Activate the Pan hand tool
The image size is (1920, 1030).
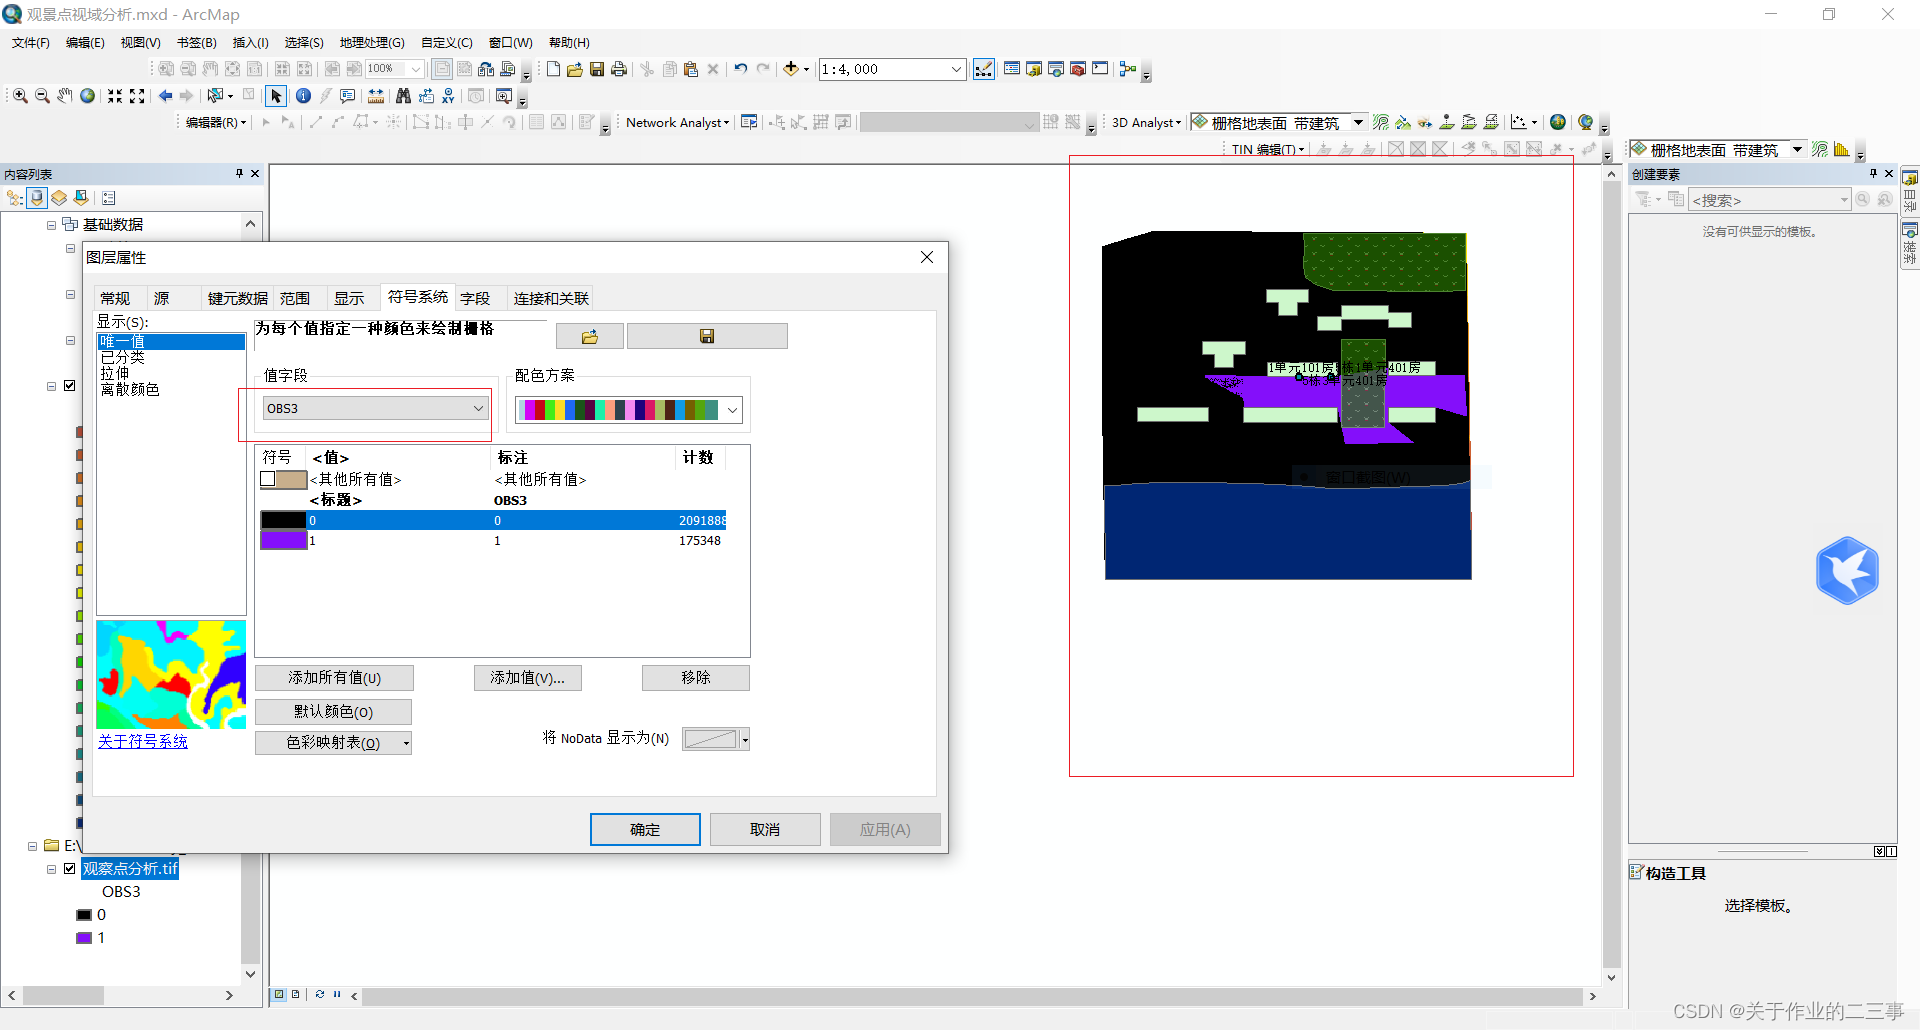[65, 96]
